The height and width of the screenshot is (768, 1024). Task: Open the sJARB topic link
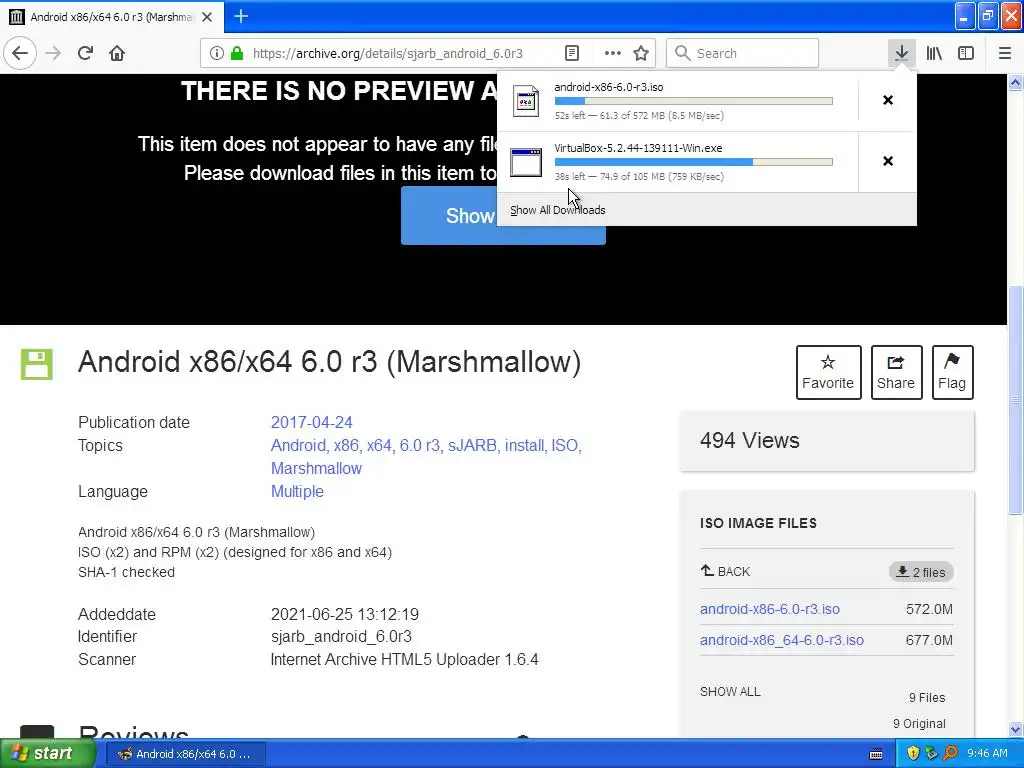pos(473,445)
